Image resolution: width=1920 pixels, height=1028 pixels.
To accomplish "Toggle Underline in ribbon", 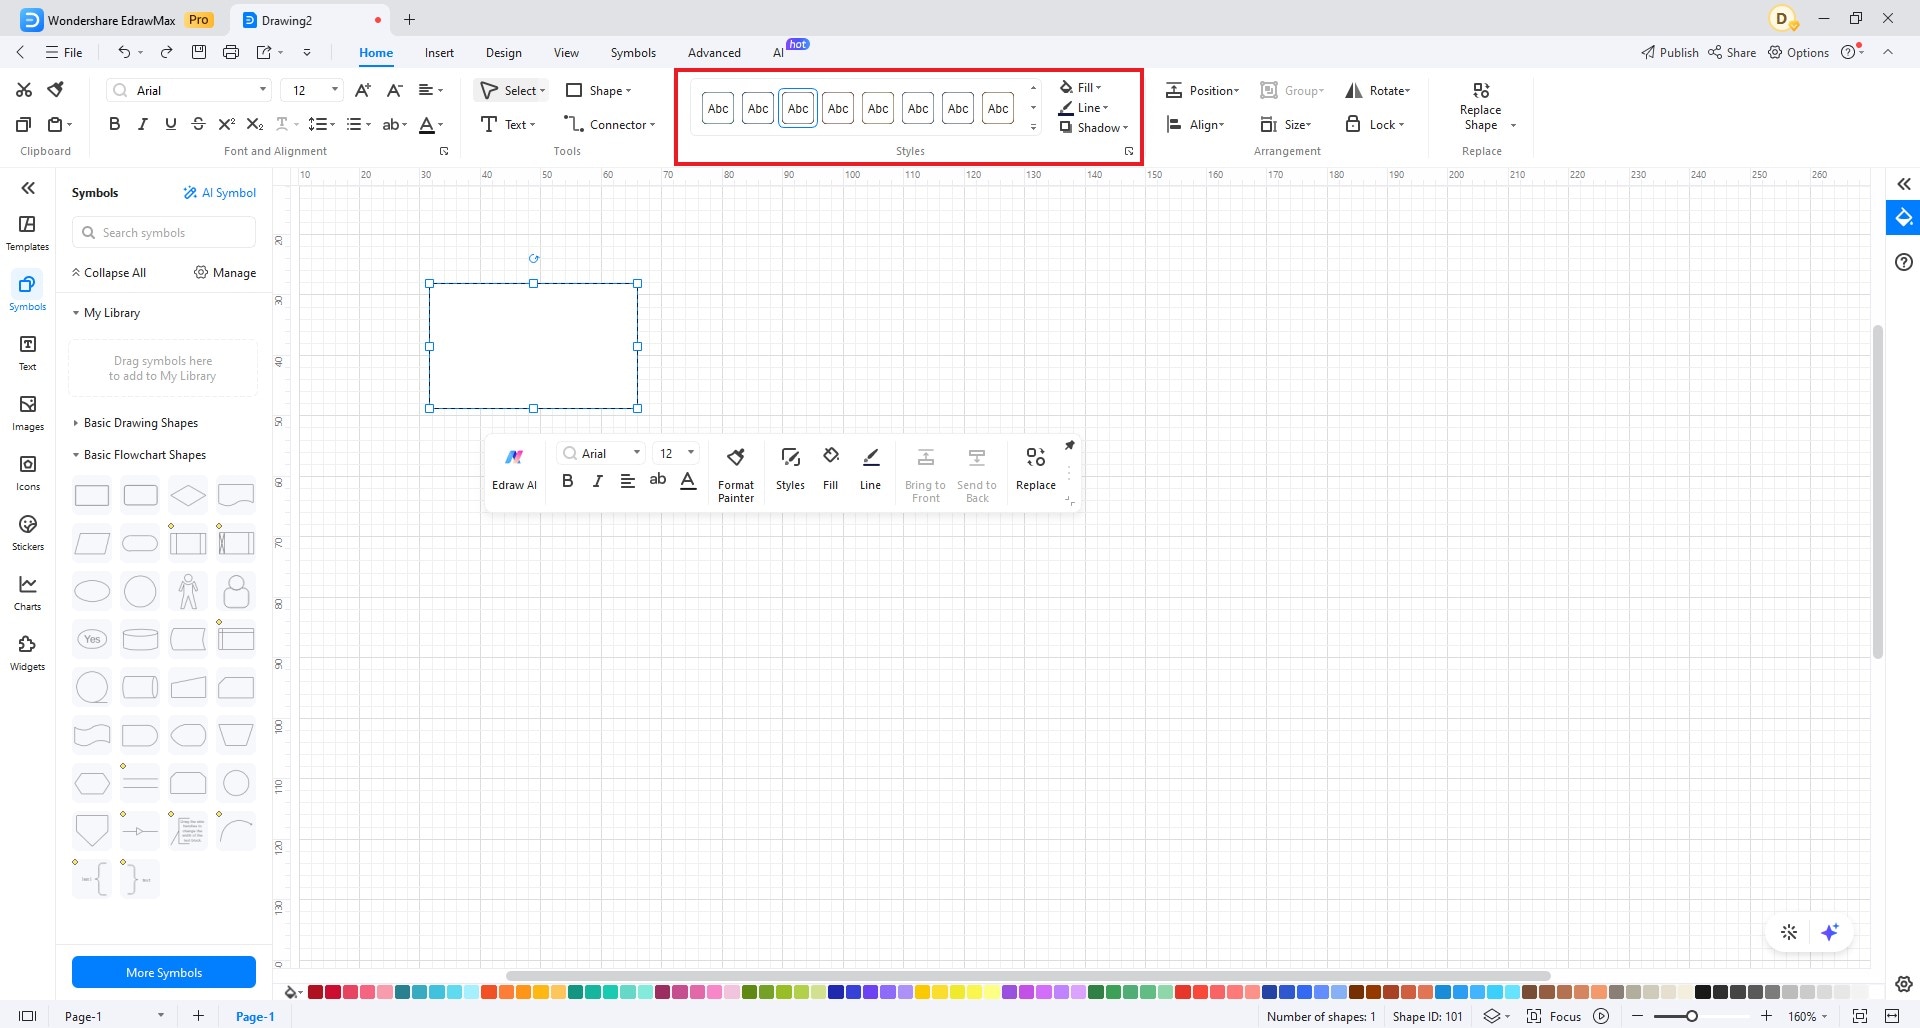I will click(x=170, y=124).
